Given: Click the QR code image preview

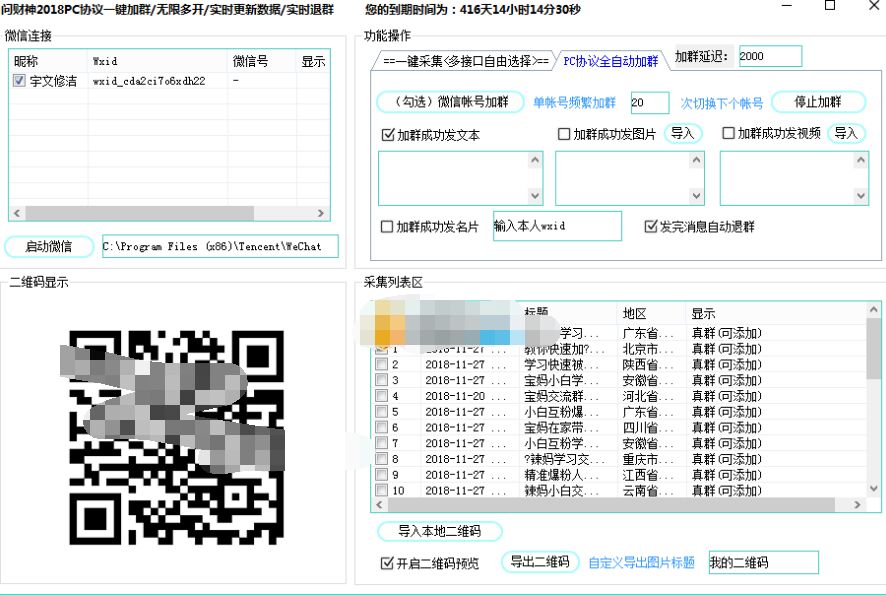Looking at the screenshot, I should (x=176, y=438).
